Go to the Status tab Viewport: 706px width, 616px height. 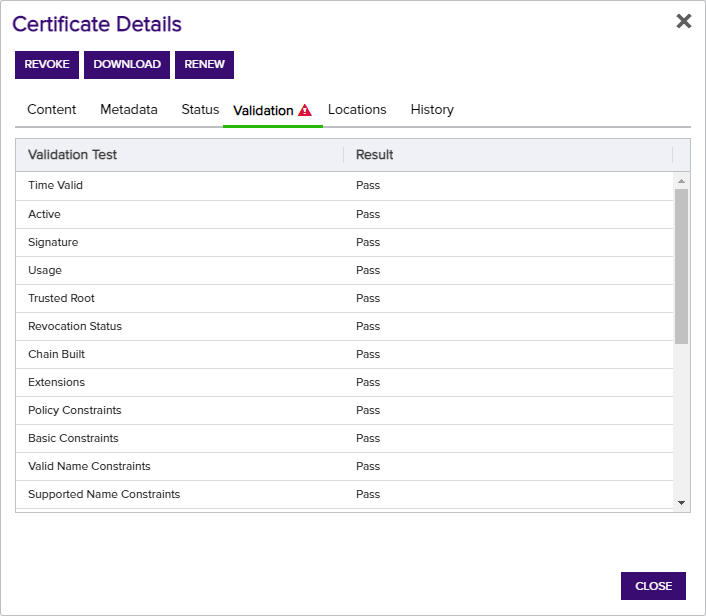tap(200, 109)
